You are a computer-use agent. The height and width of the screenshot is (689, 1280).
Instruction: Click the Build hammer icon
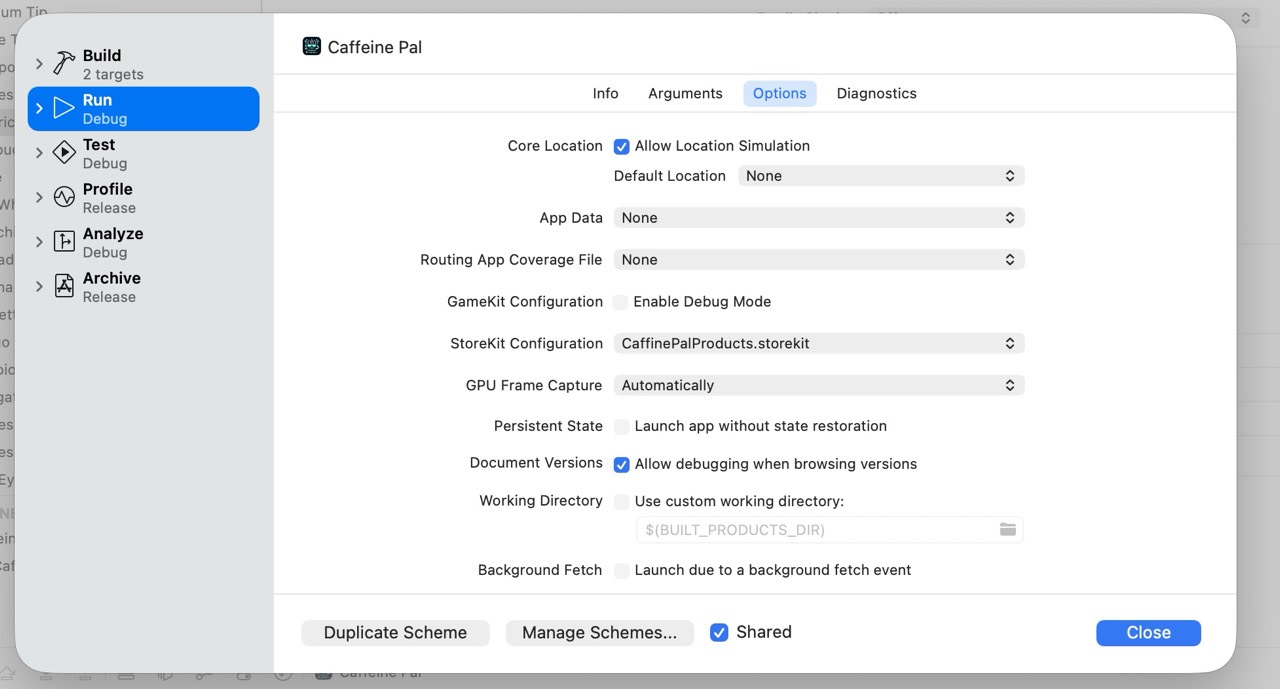(64, 64)
